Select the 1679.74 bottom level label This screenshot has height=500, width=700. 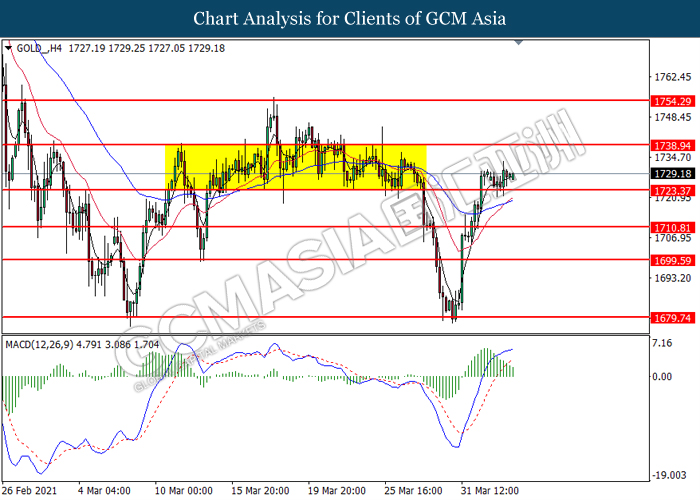click(x=672, y=318)
